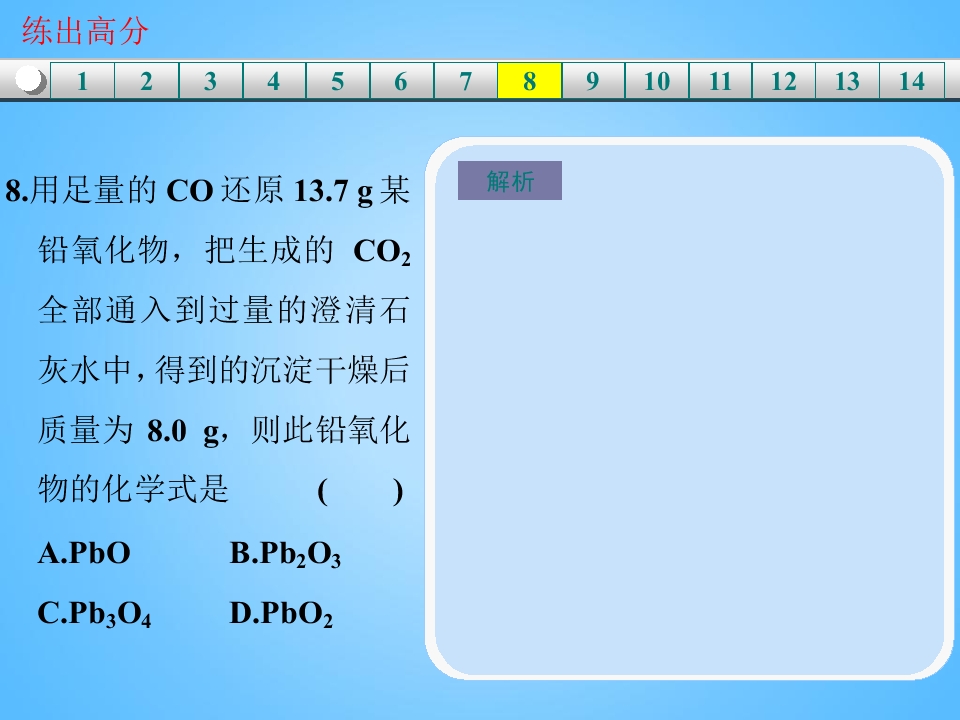Click the answer blank parentheses
Image resolution: width=960 pixels, height=720 pixels.
click(x=360, y=491)
